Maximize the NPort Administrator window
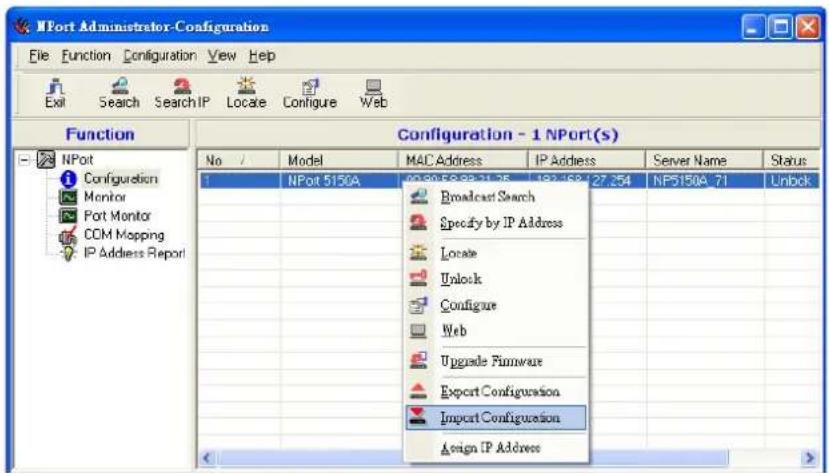829x473 pixels. pos(781,27)
